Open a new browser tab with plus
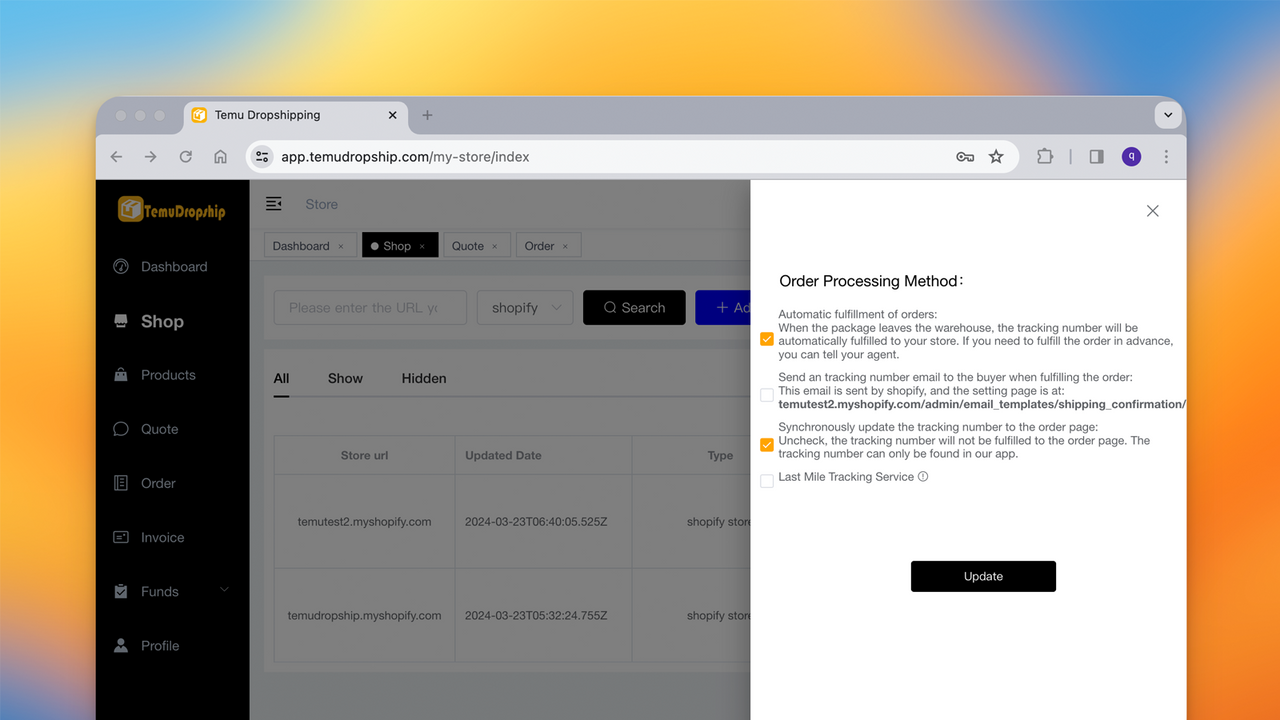The height and width of the screenshot is (720, 1280). (427, 115)
